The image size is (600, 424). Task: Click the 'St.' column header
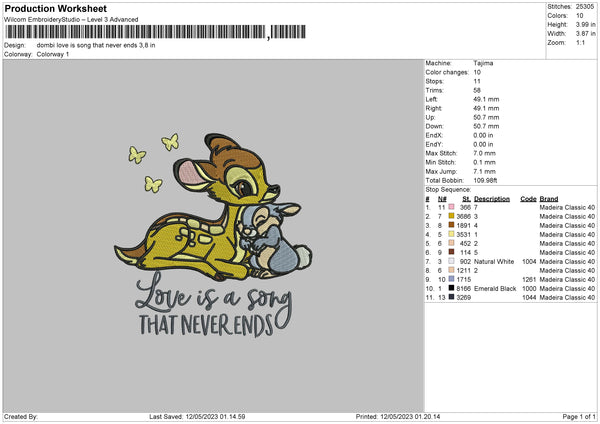pyautogui.click(x=466, y=199)
